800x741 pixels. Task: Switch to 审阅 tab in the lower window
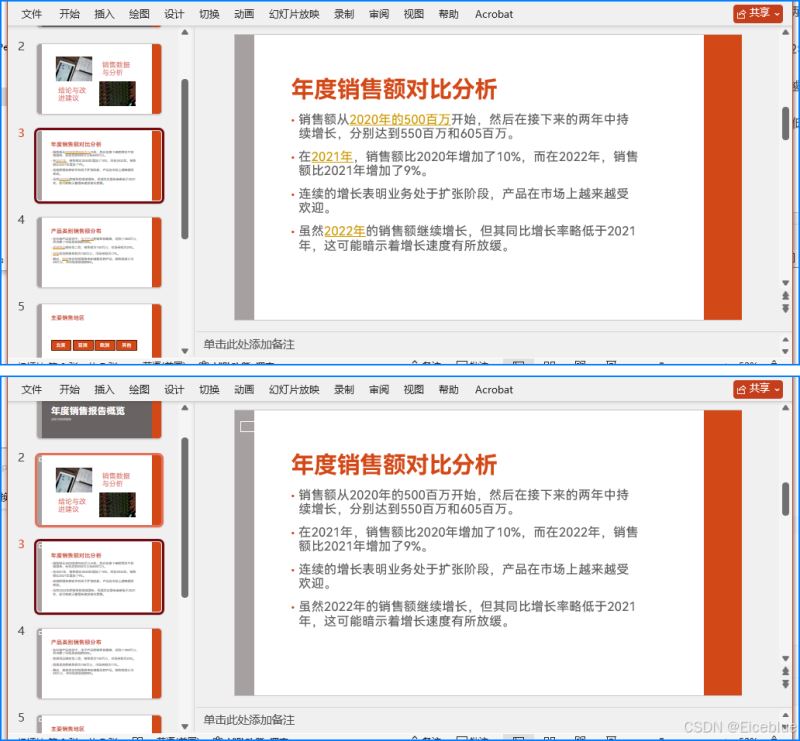click(x=379, y=390)
